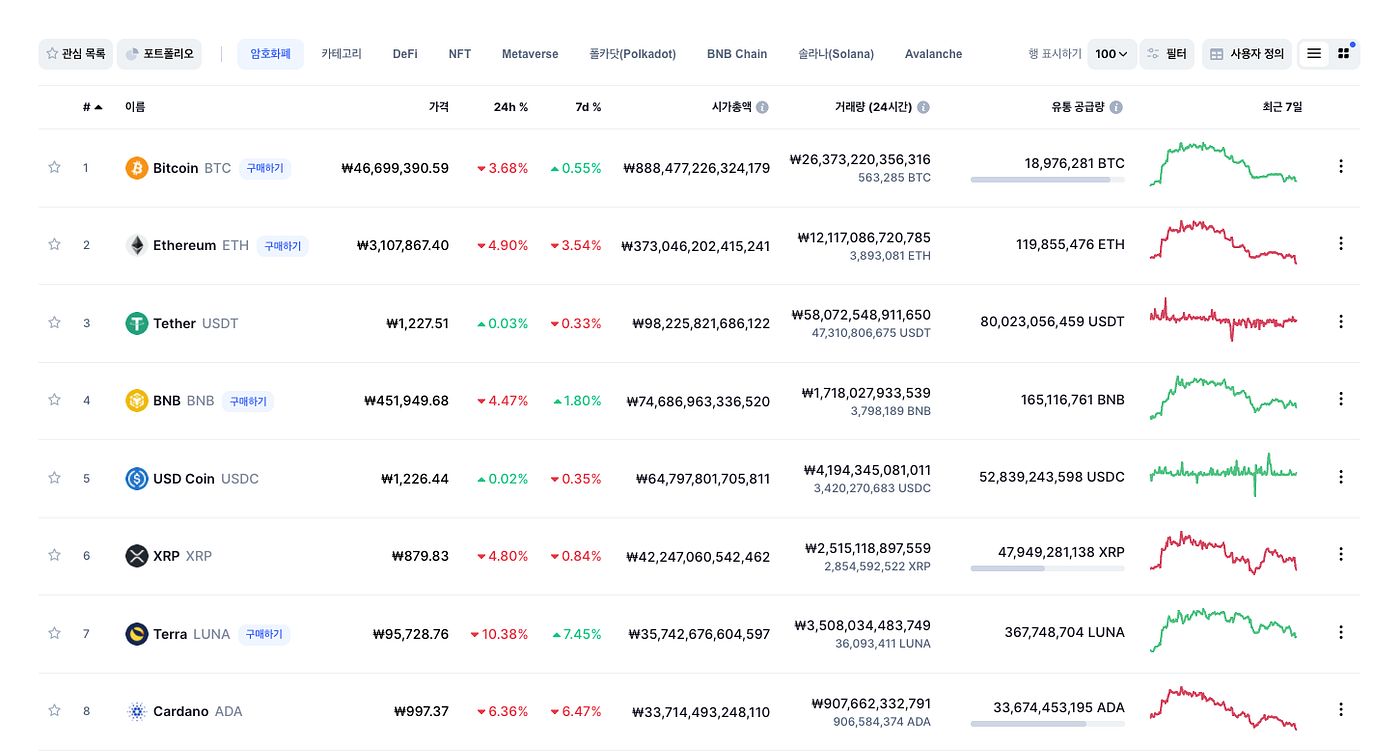Screen dimensions: 1400x751
Task: Toggle the Cardano watchlist star
Action: 54,711
